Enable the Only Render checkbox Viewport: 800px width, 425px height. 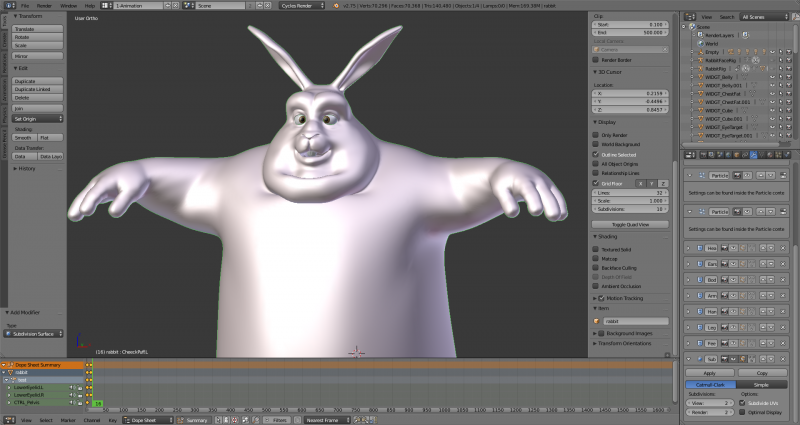pos(595,135)
